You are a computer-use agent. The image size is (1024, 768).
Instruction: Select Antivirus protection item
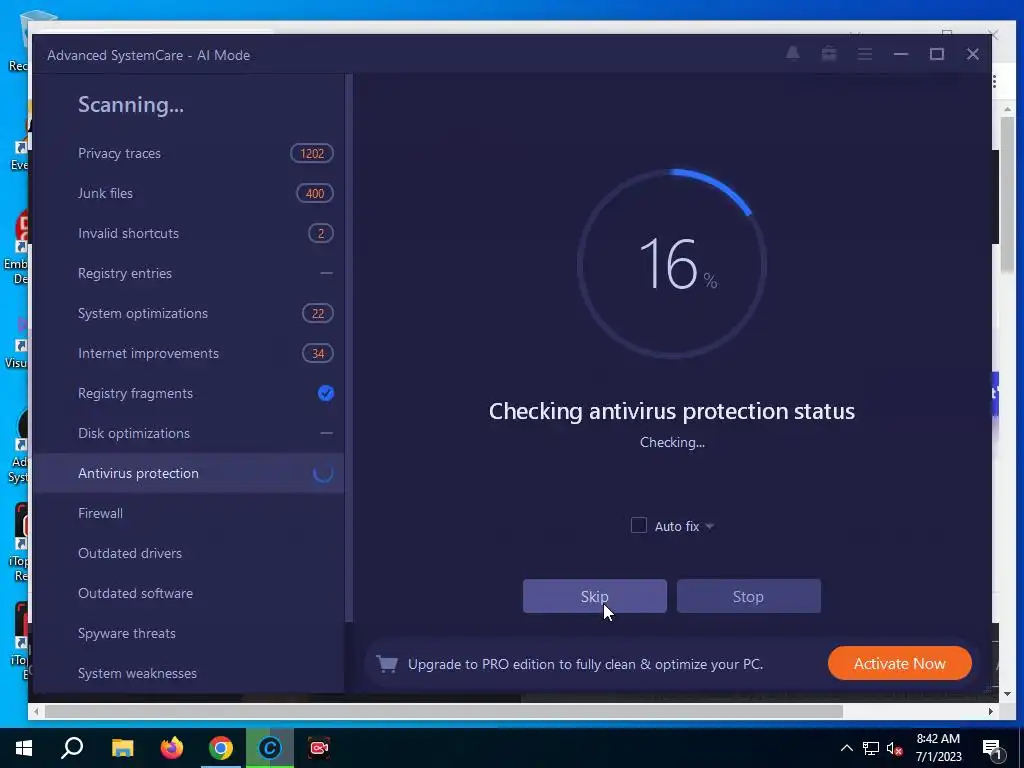[x=189, y=473]
